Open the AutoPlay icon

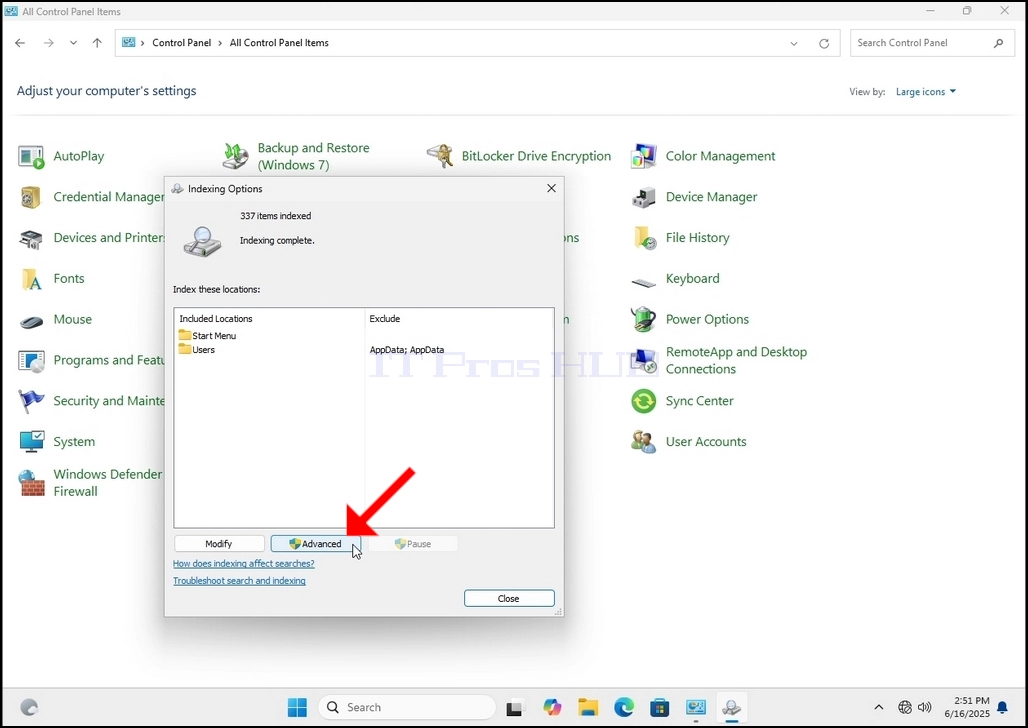(x=31, y=157)
